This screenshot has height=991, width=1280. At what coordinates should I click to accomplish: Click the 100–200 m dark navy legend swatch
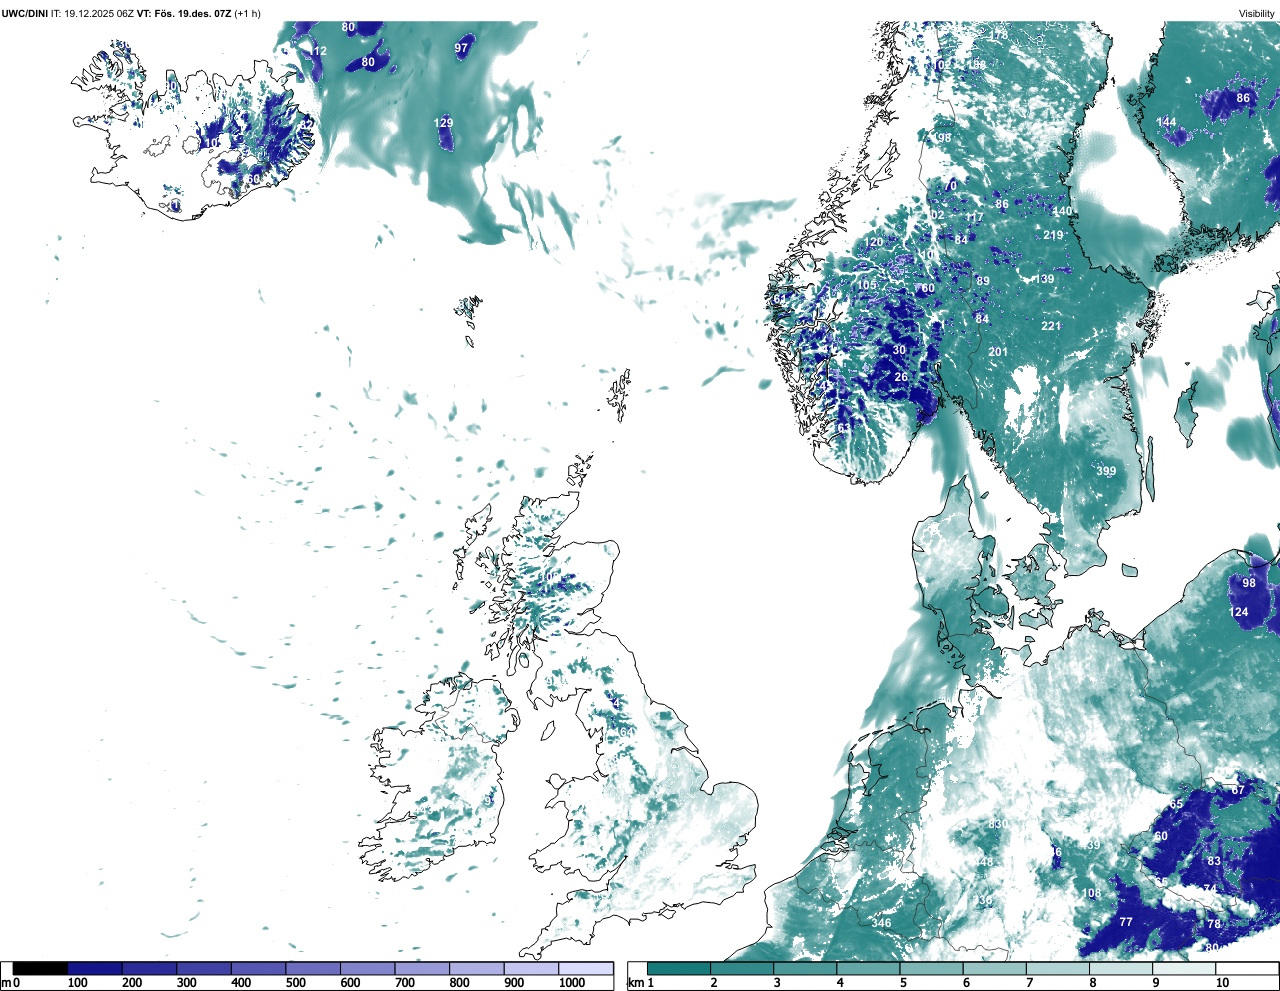click(x=95, y=968)
